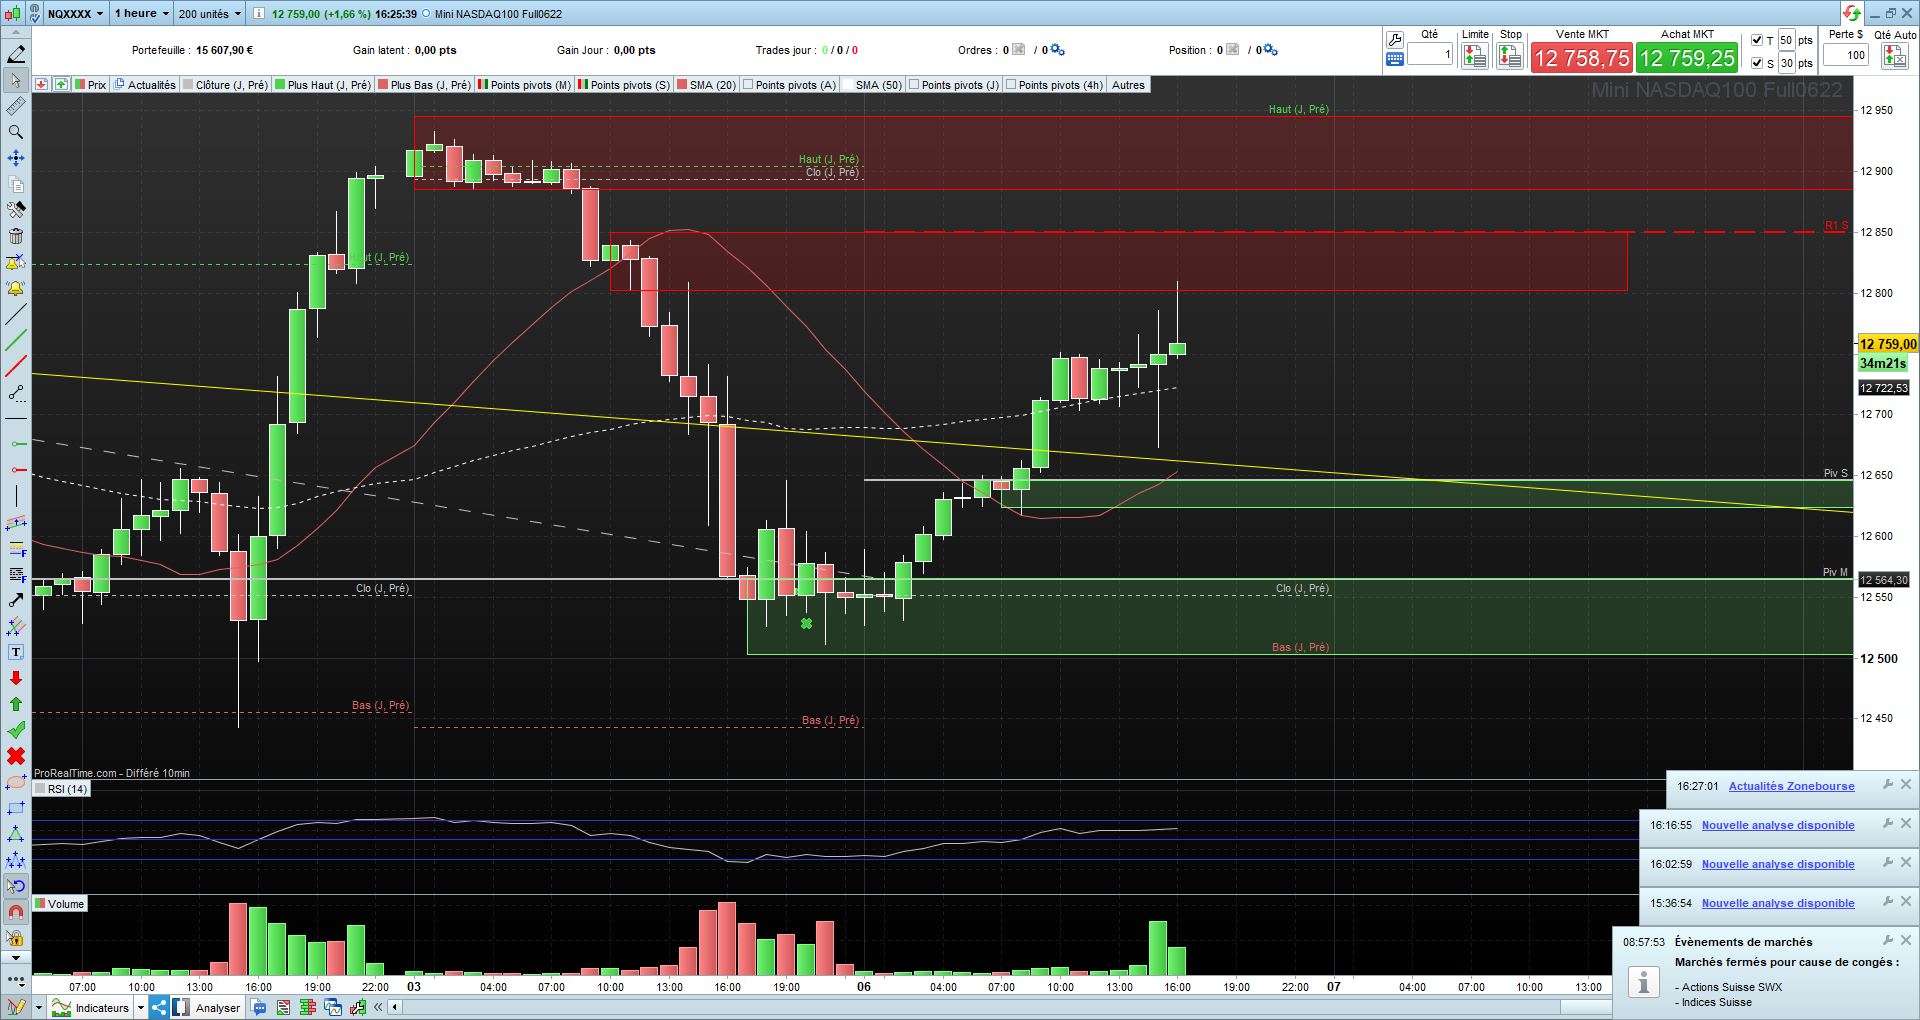Toggle the SMA (50) legend box

click(848, 85)
